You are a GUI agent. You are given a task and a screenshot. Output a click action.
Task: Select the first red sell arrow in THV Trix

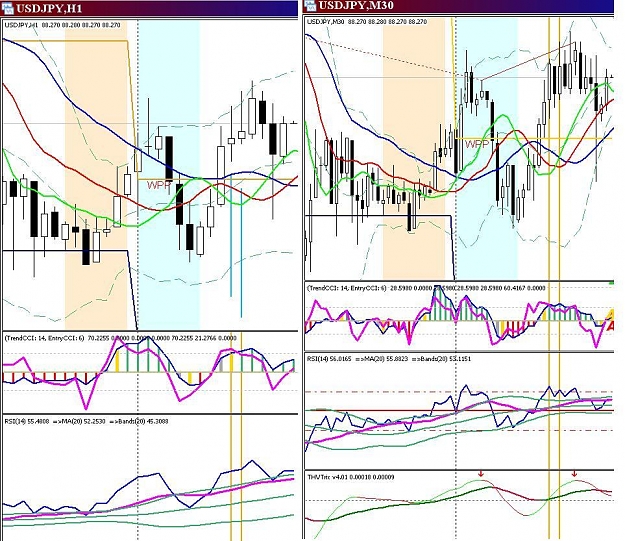481,474
